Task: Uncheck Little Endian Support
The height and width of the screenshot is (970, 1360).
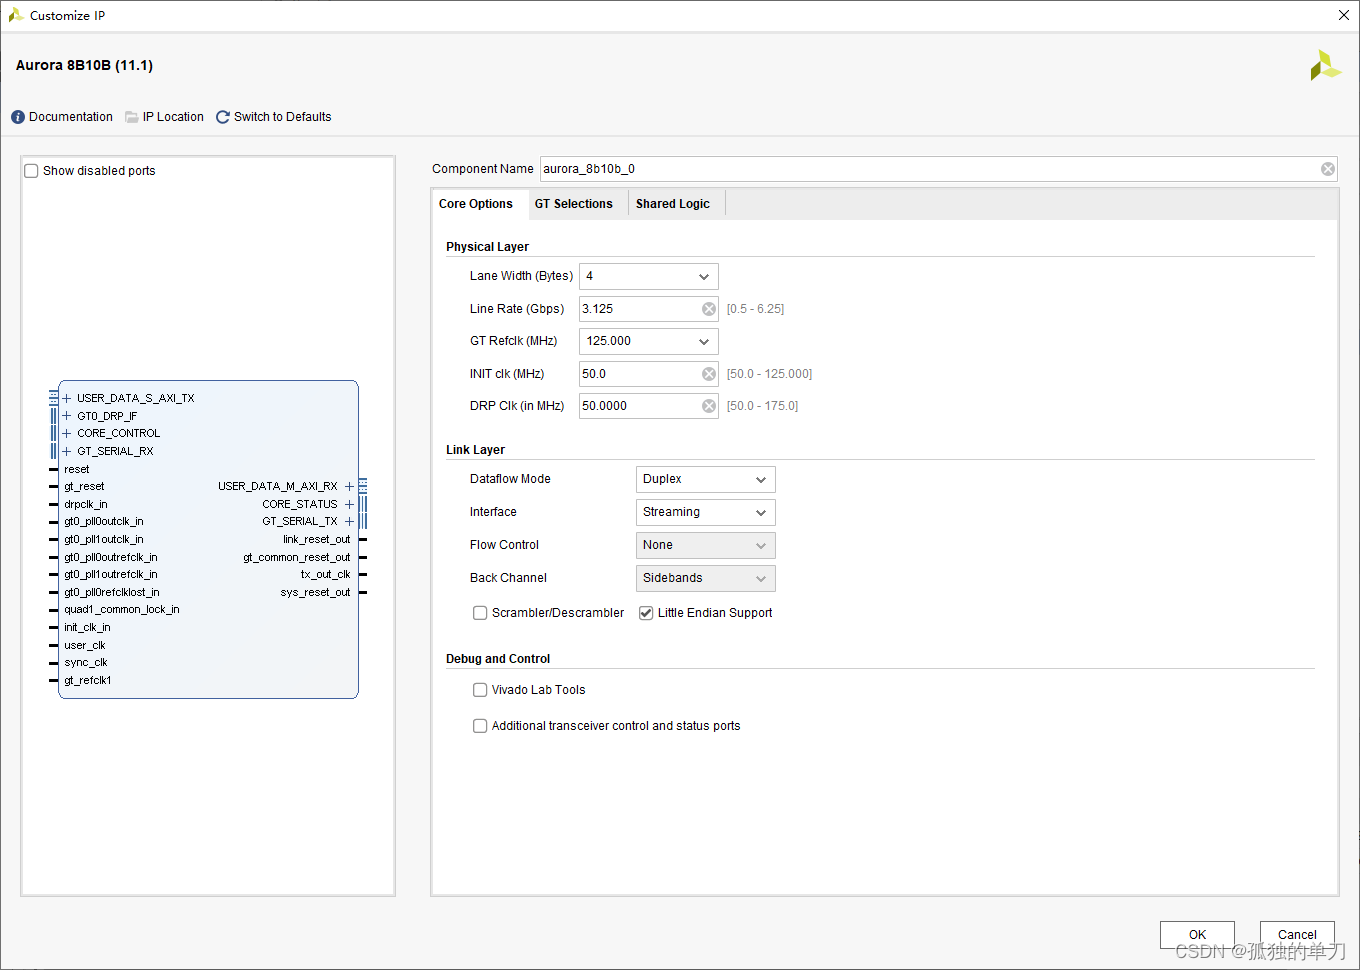Action: click(646, 613)
